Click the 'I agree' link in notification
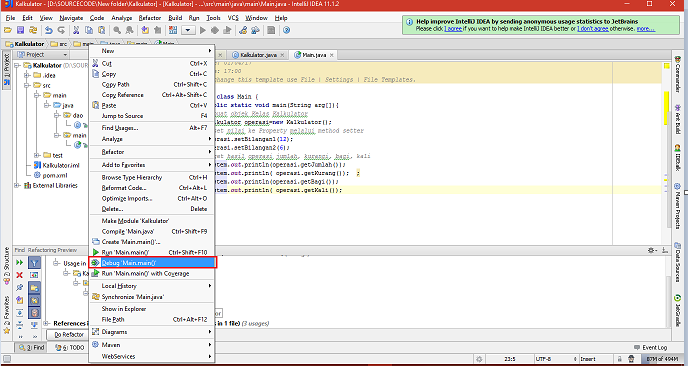This screenshot has height=366, width=688. 452,29
